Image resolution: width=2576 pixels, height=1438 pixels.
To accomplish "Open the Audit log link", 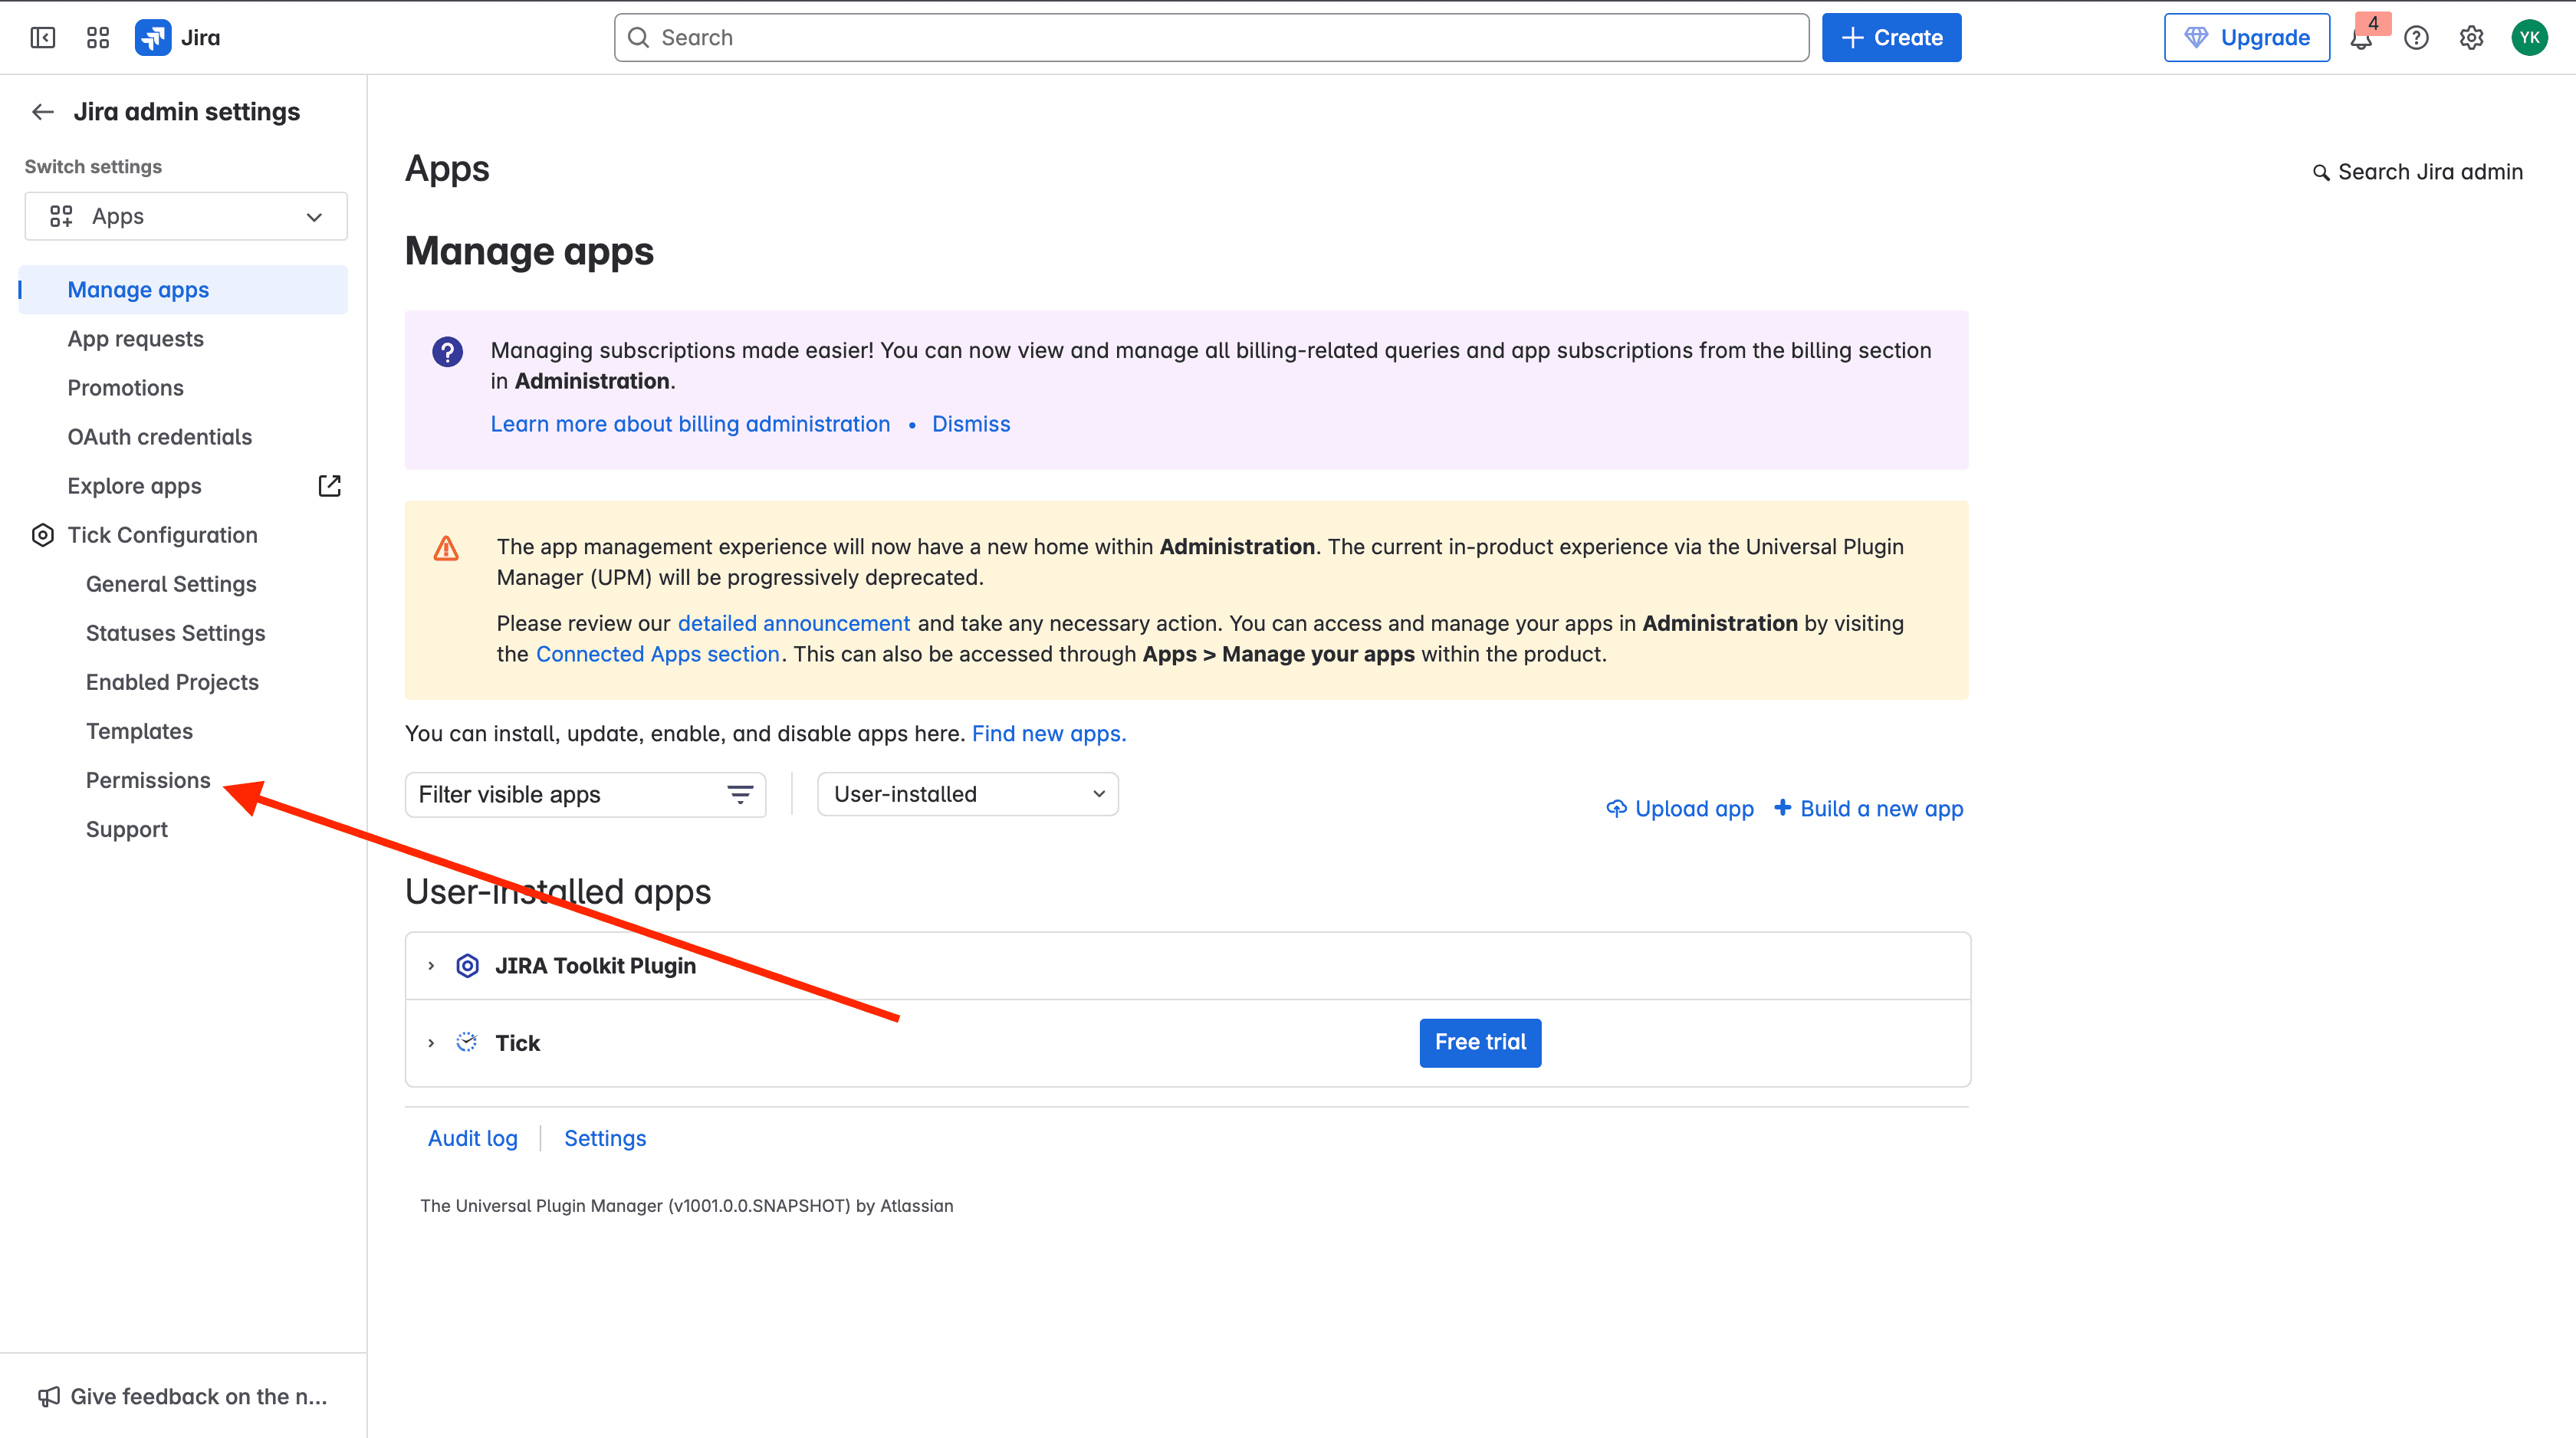I will 473,1139.
